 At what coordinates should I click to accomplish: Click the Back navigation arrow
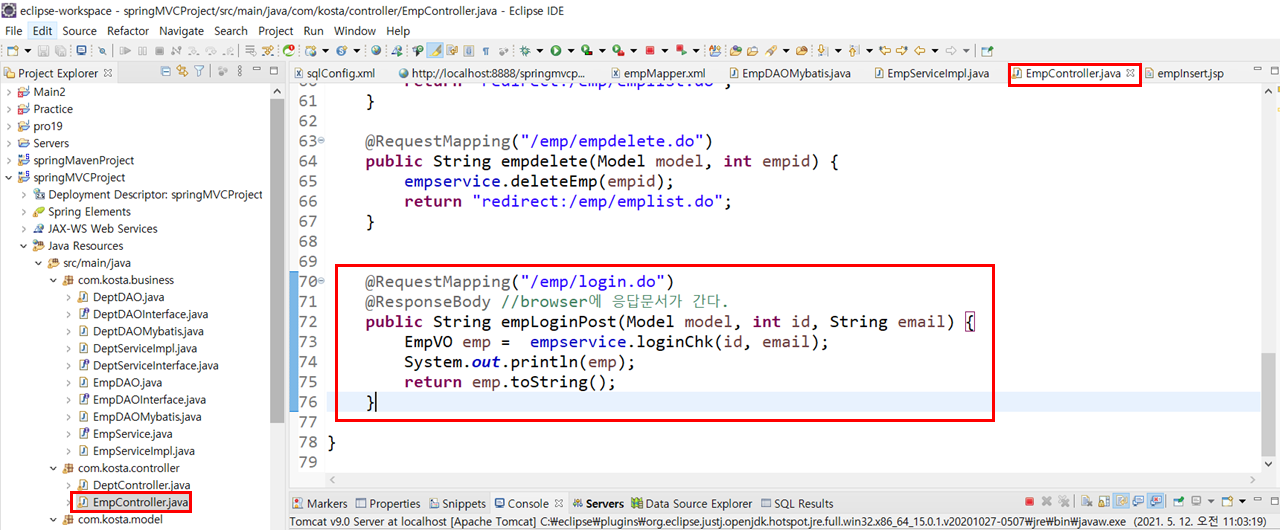click(x=919, y=50)
